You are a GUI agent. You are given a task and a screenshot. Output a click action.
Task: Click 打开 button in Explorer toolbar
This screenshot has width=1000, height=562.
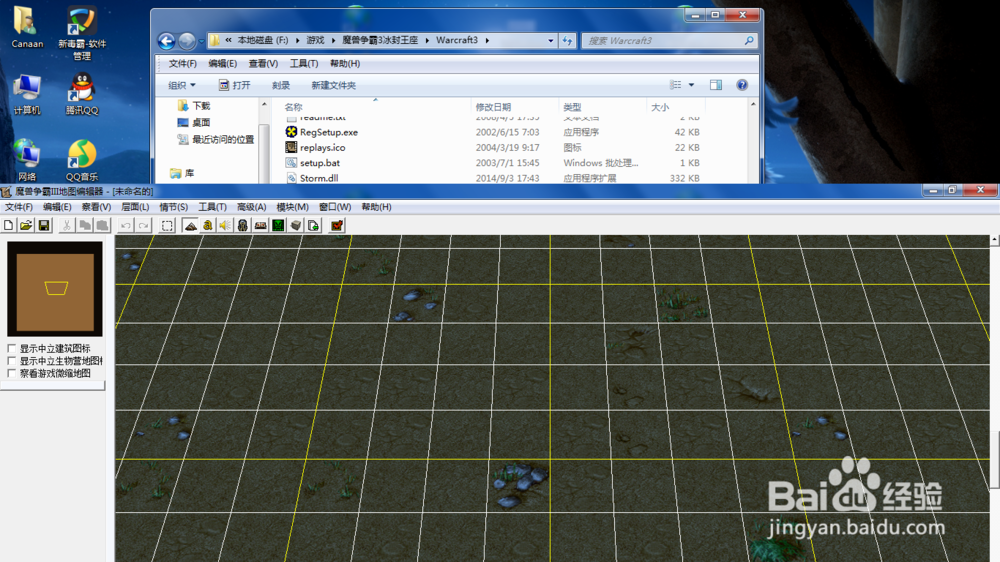[x=235, y=85]
